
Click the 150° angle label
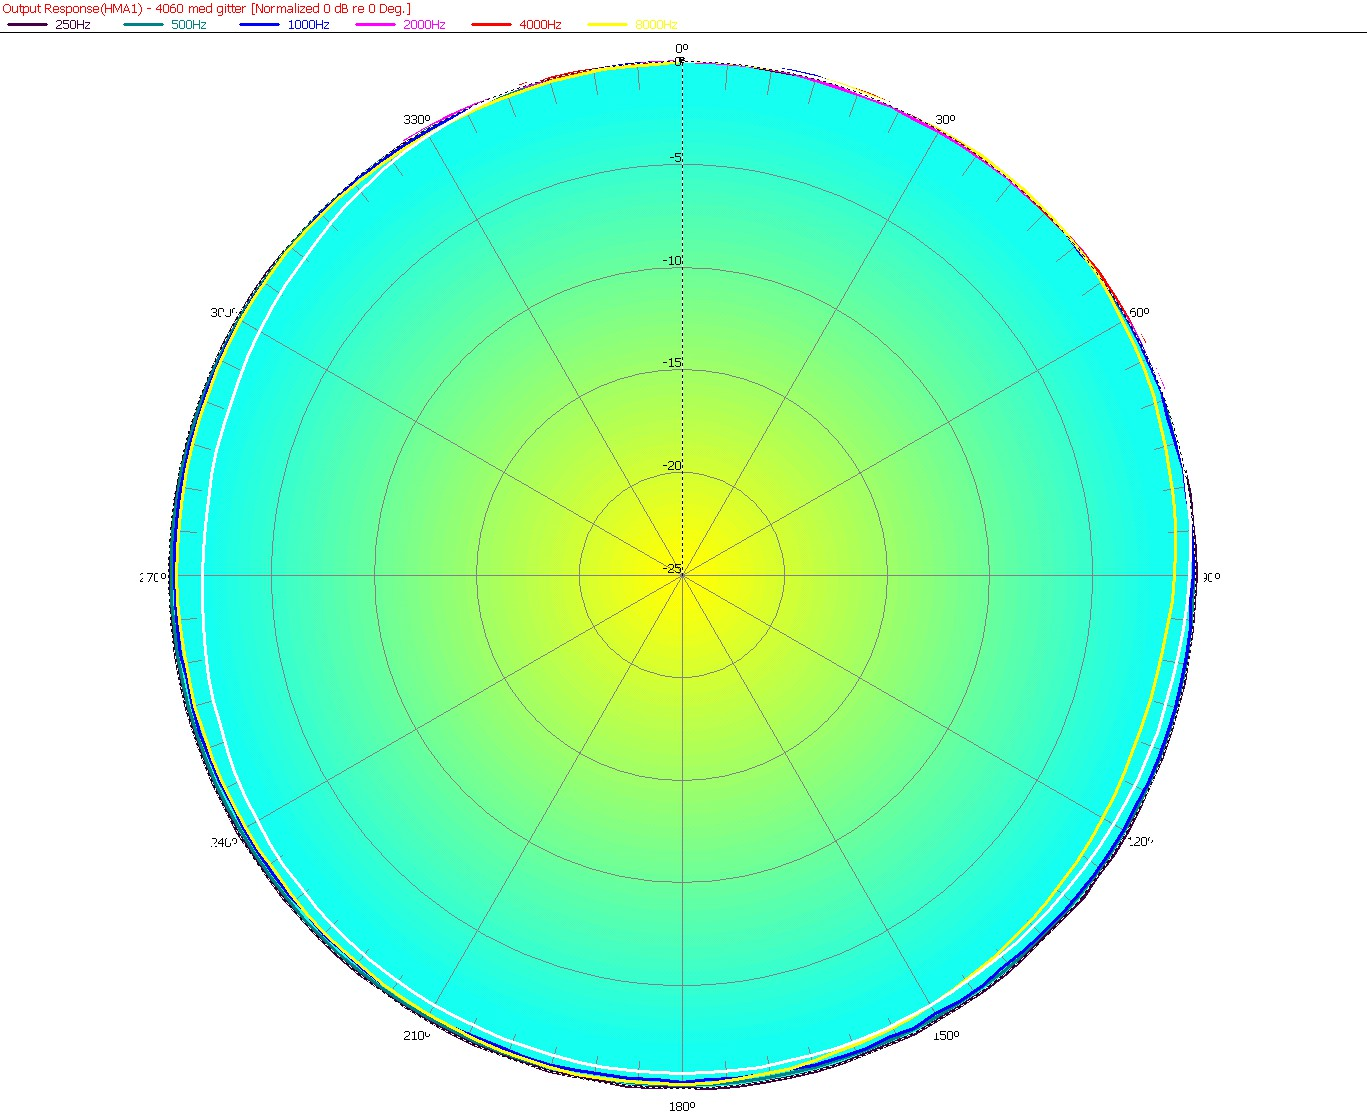tap(945, 1035)
